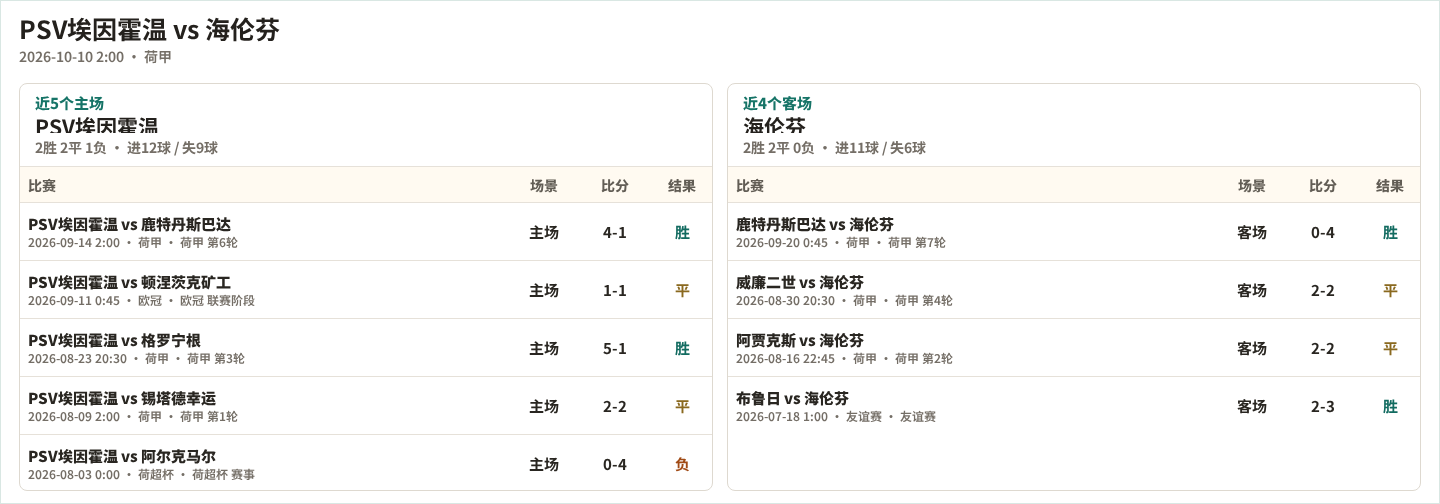The width and height of the screenshot is (1440, 504).
Task: Click the score 5-1 in the home table
Action: tap(615, 349)
